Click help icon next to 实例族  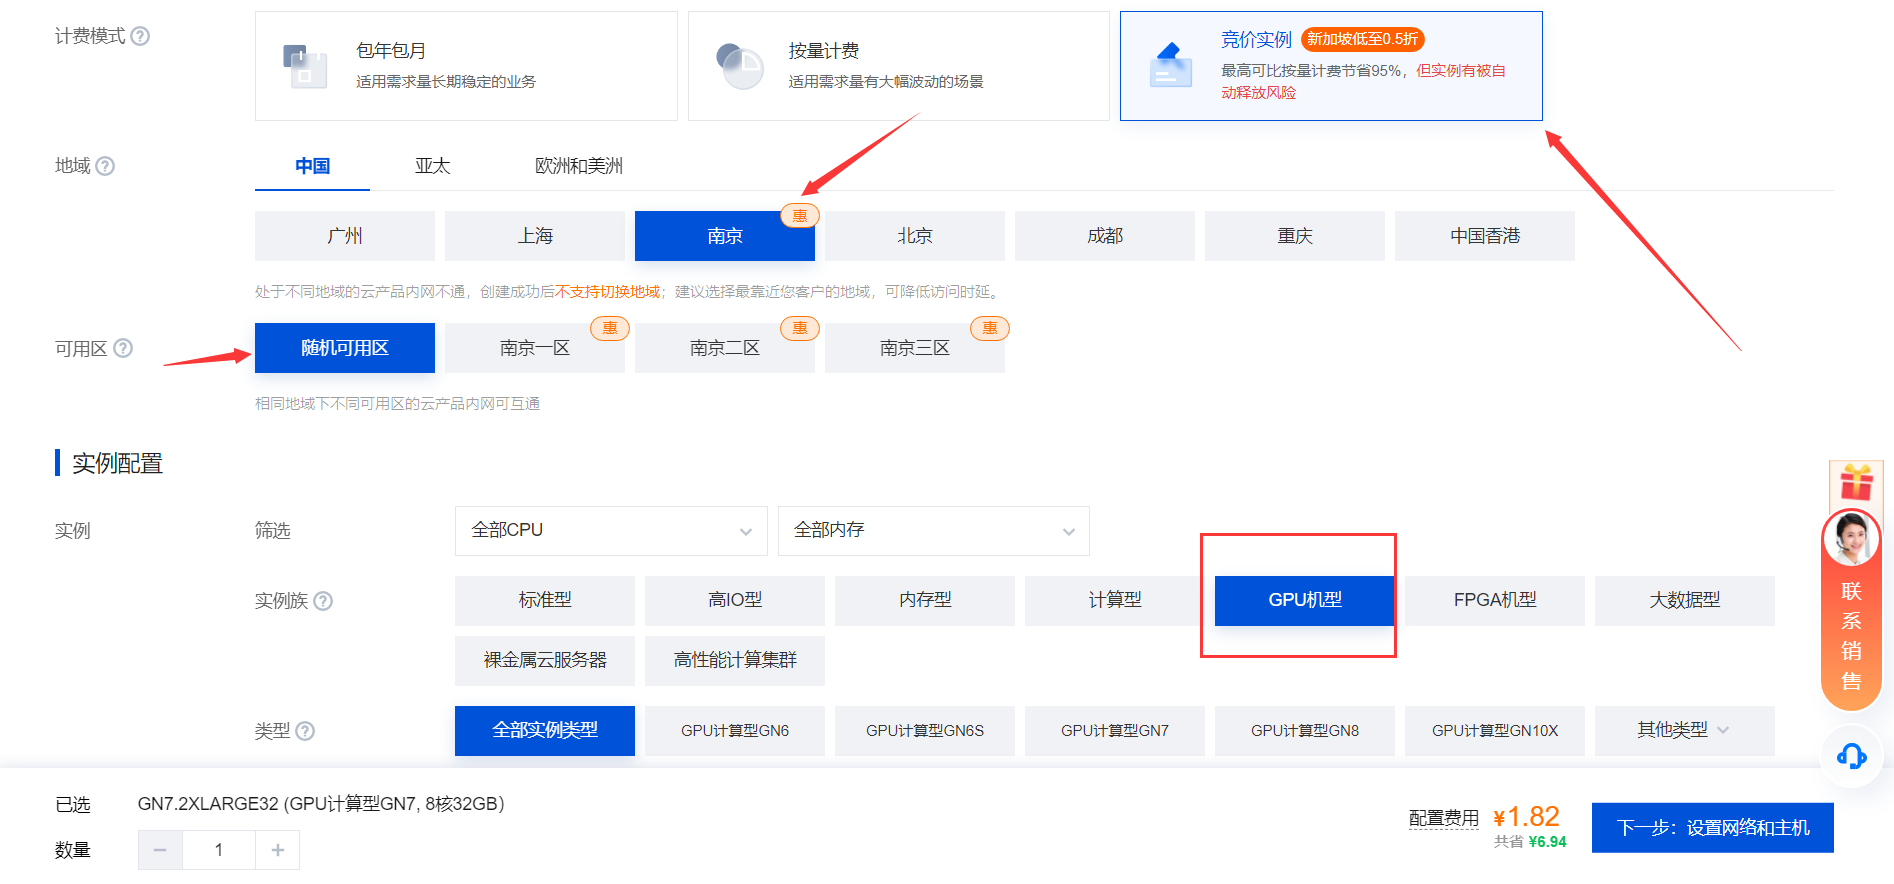pos(323,601)
